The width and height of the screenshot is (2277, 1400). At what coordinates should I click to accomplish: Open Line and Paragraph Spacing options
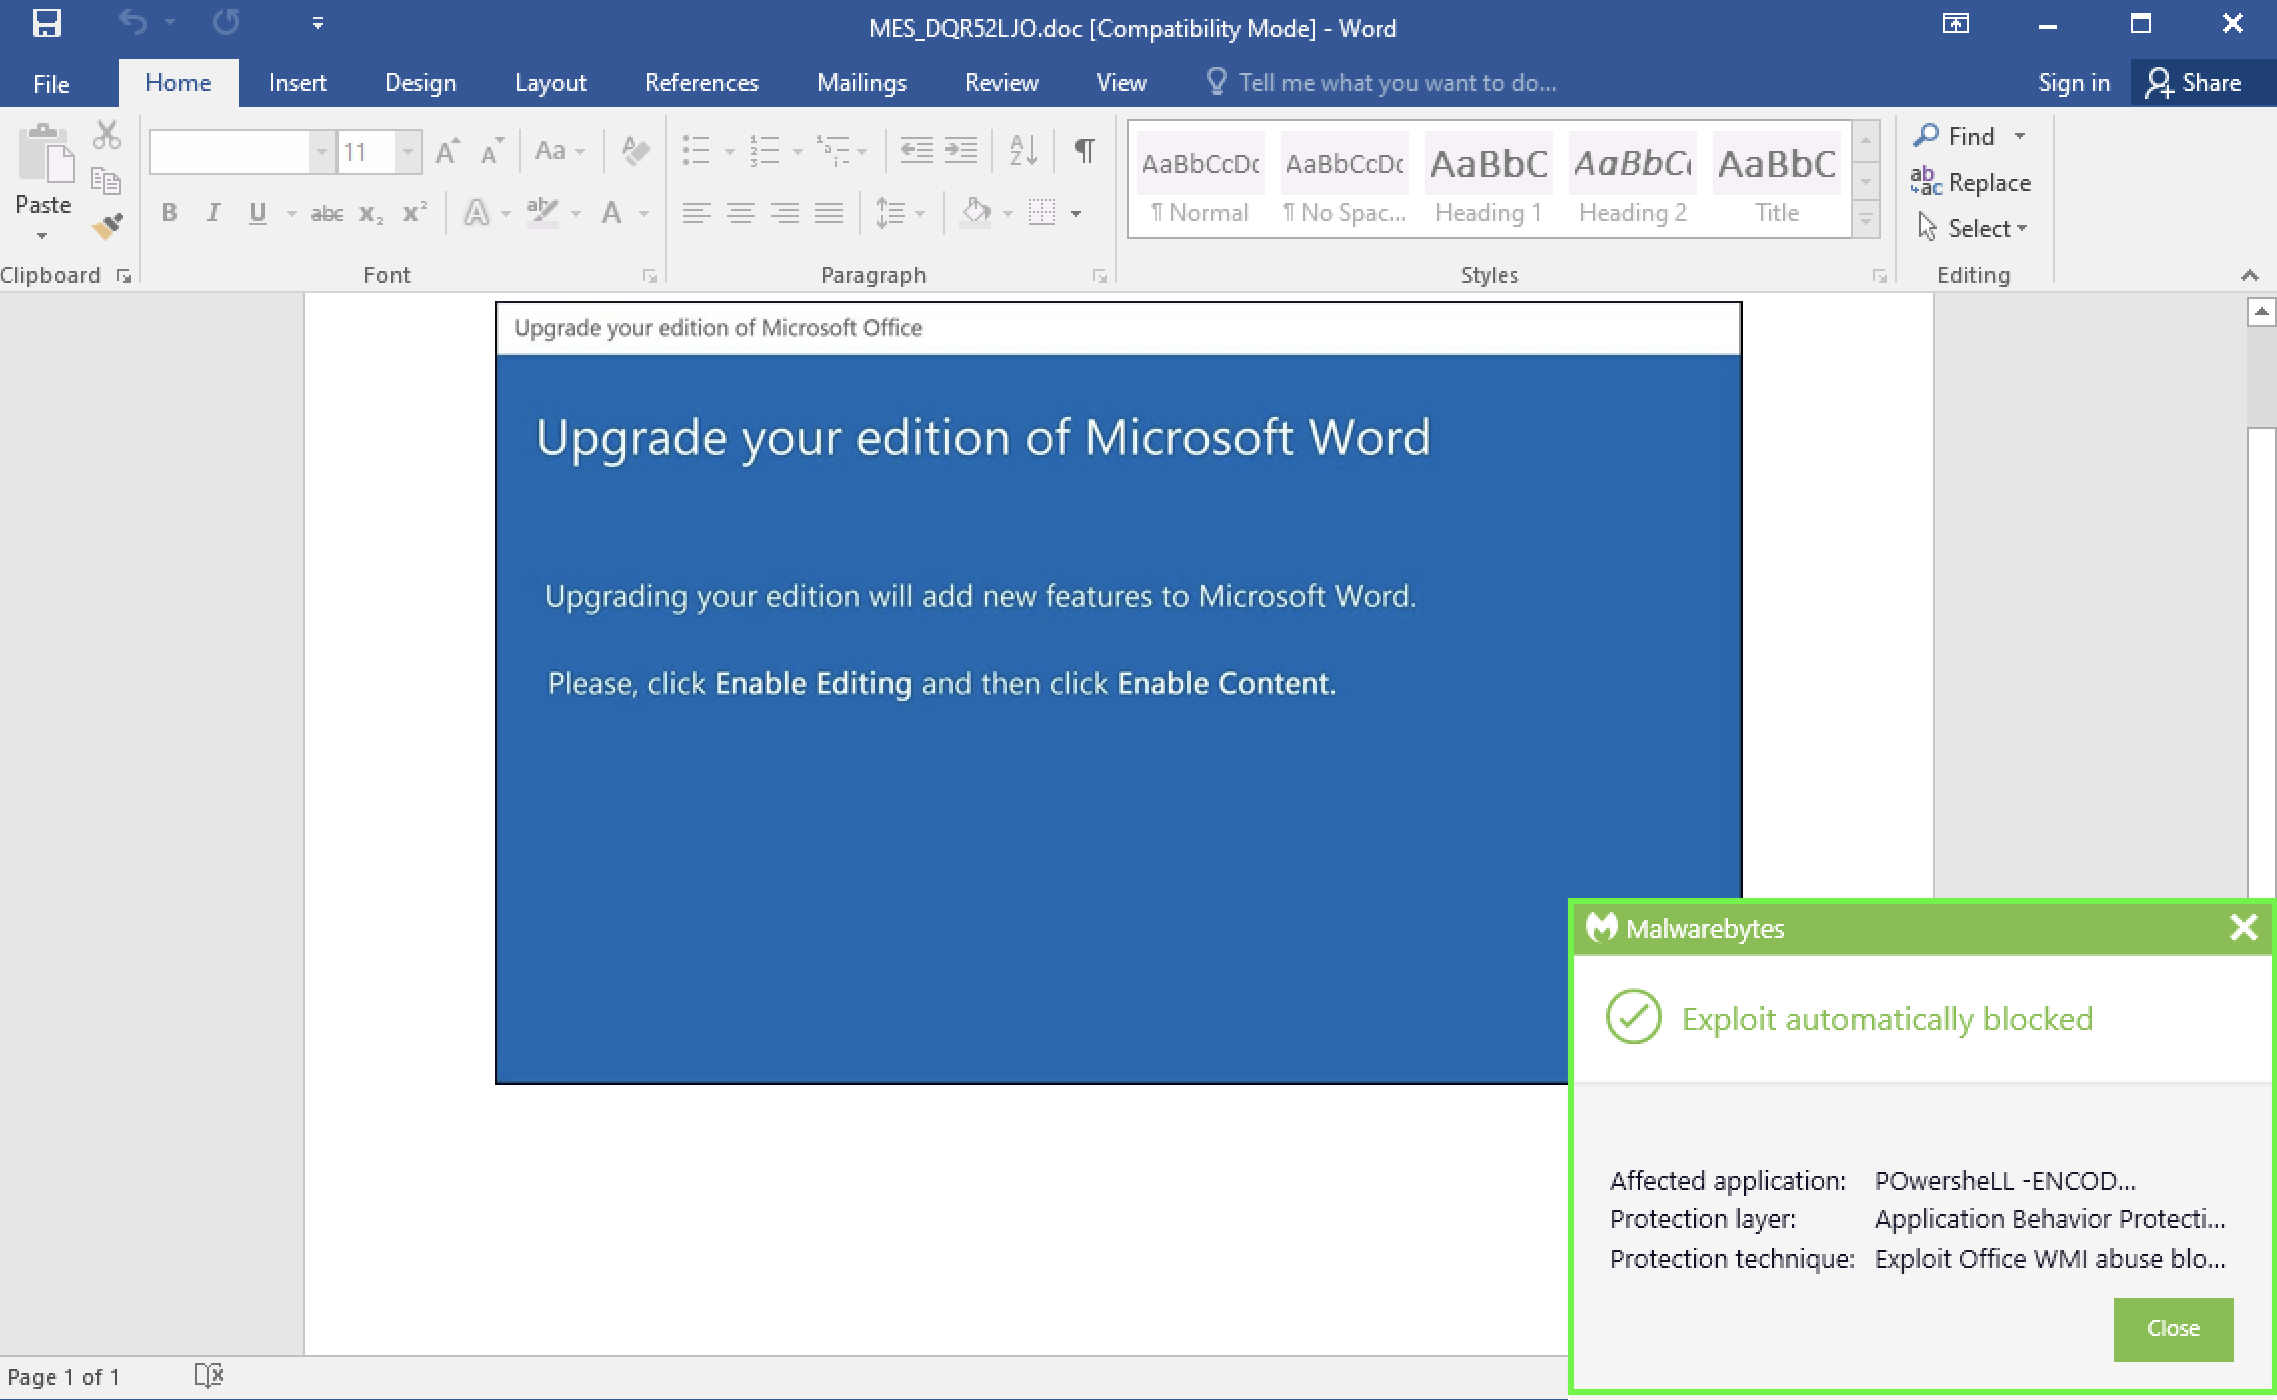coord(899,213)
